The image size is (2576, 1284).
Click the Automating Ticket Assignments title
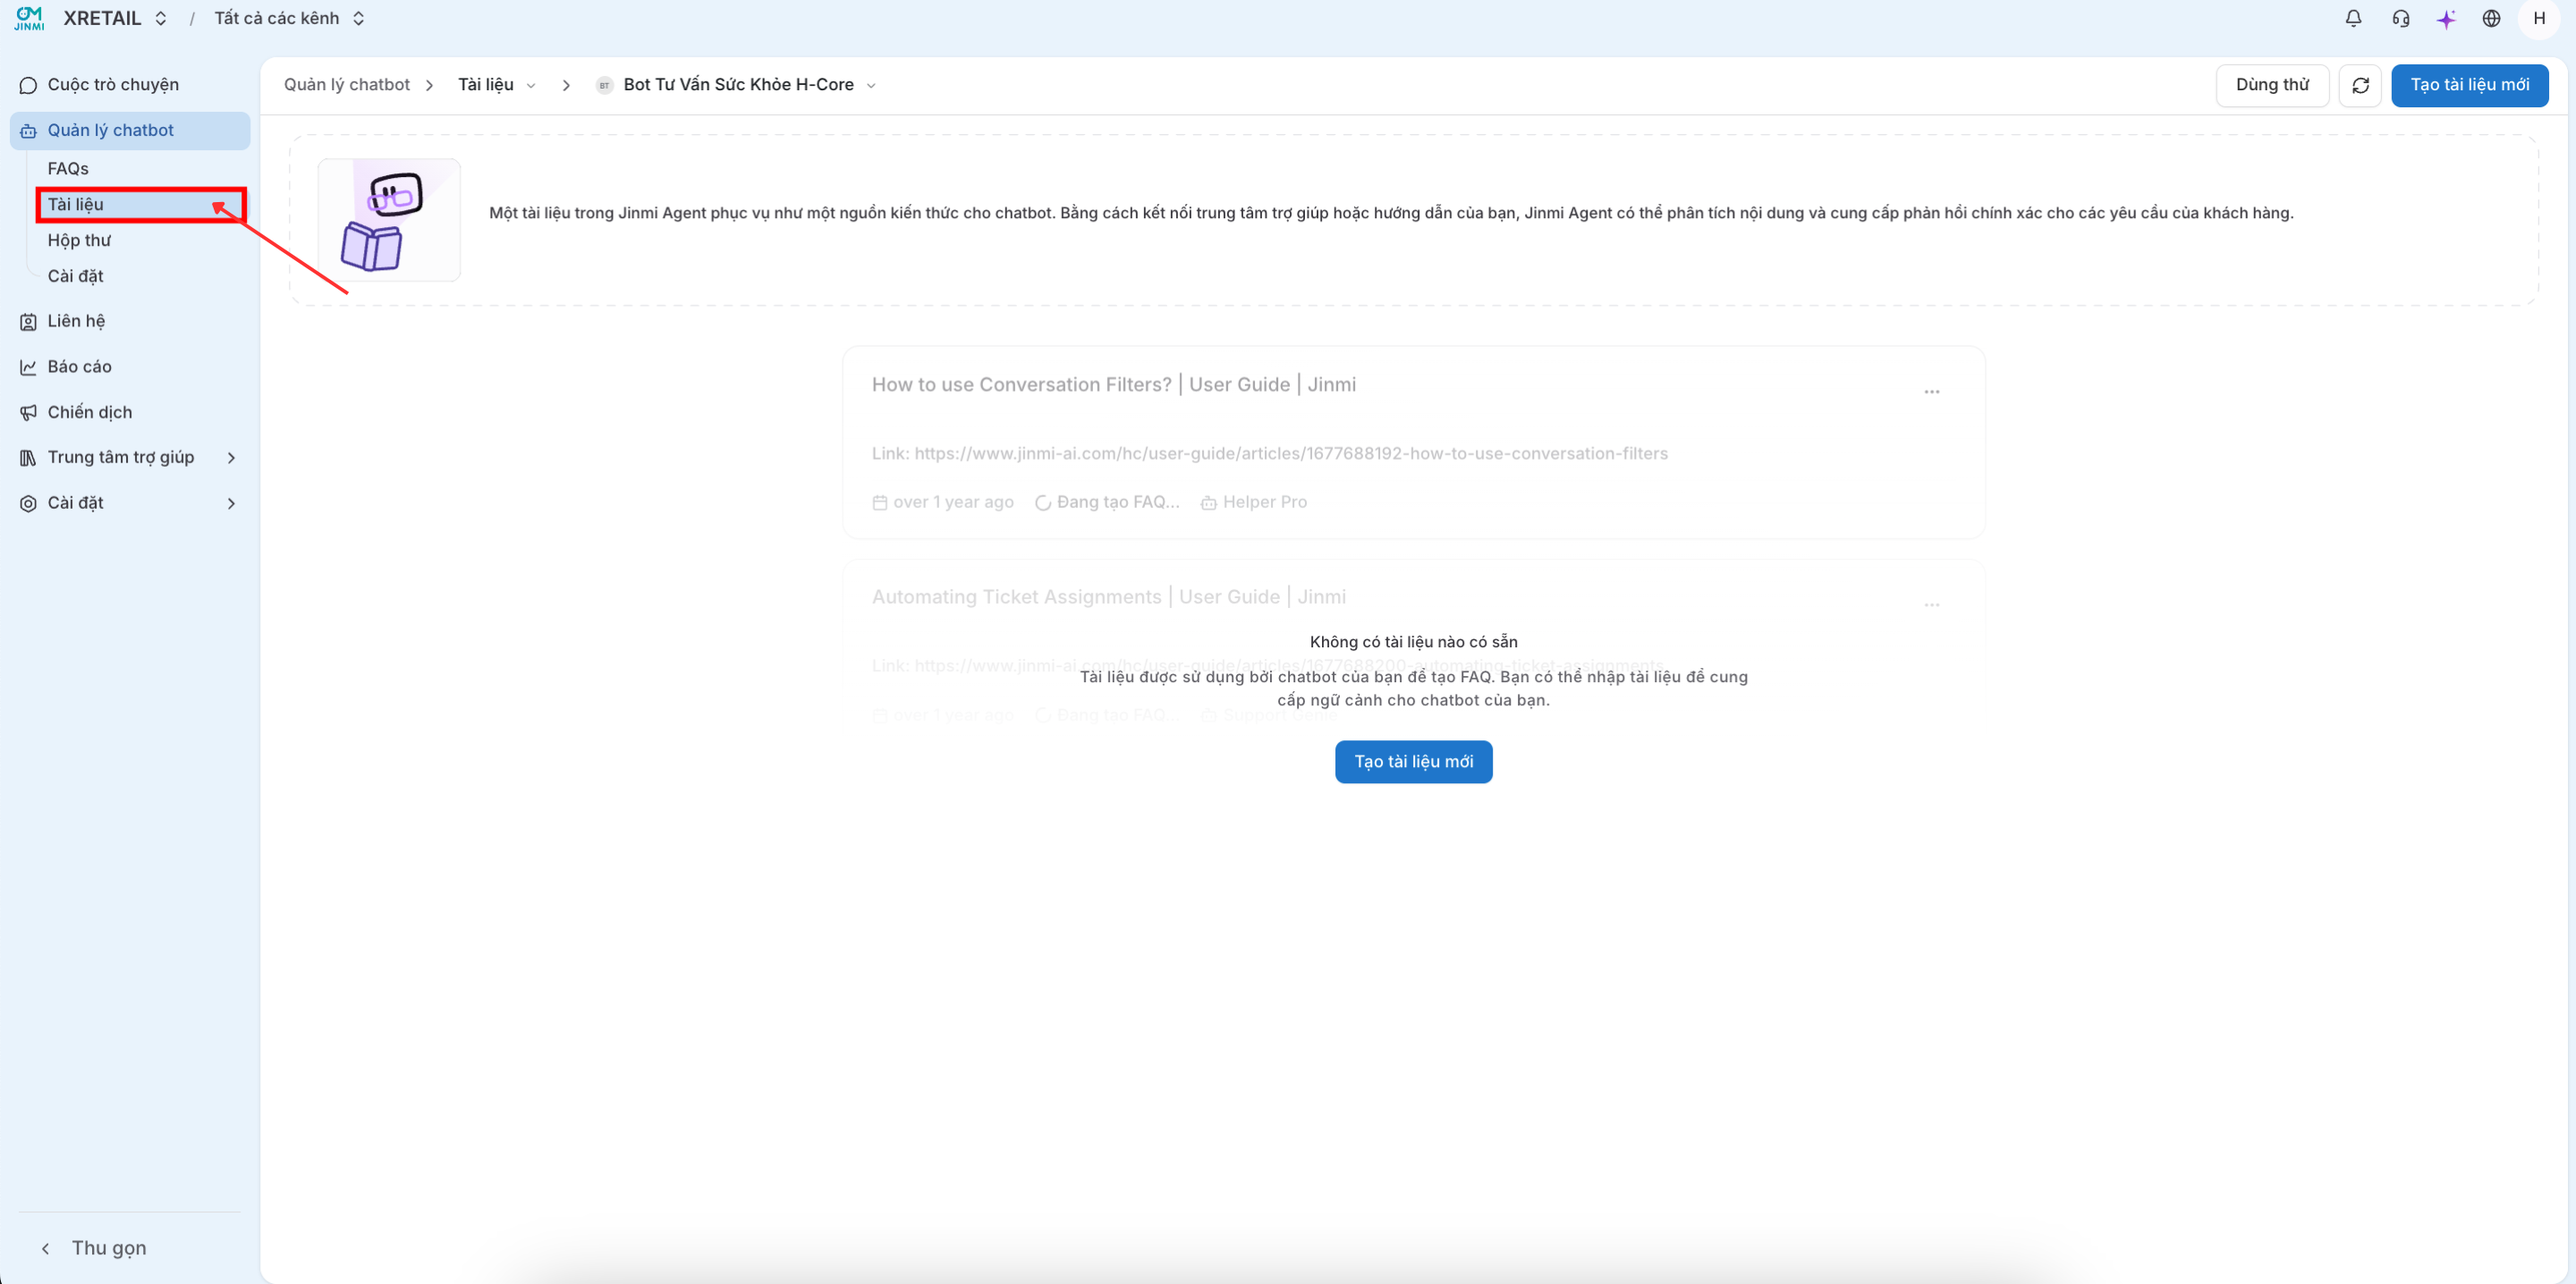[1108, 597]
